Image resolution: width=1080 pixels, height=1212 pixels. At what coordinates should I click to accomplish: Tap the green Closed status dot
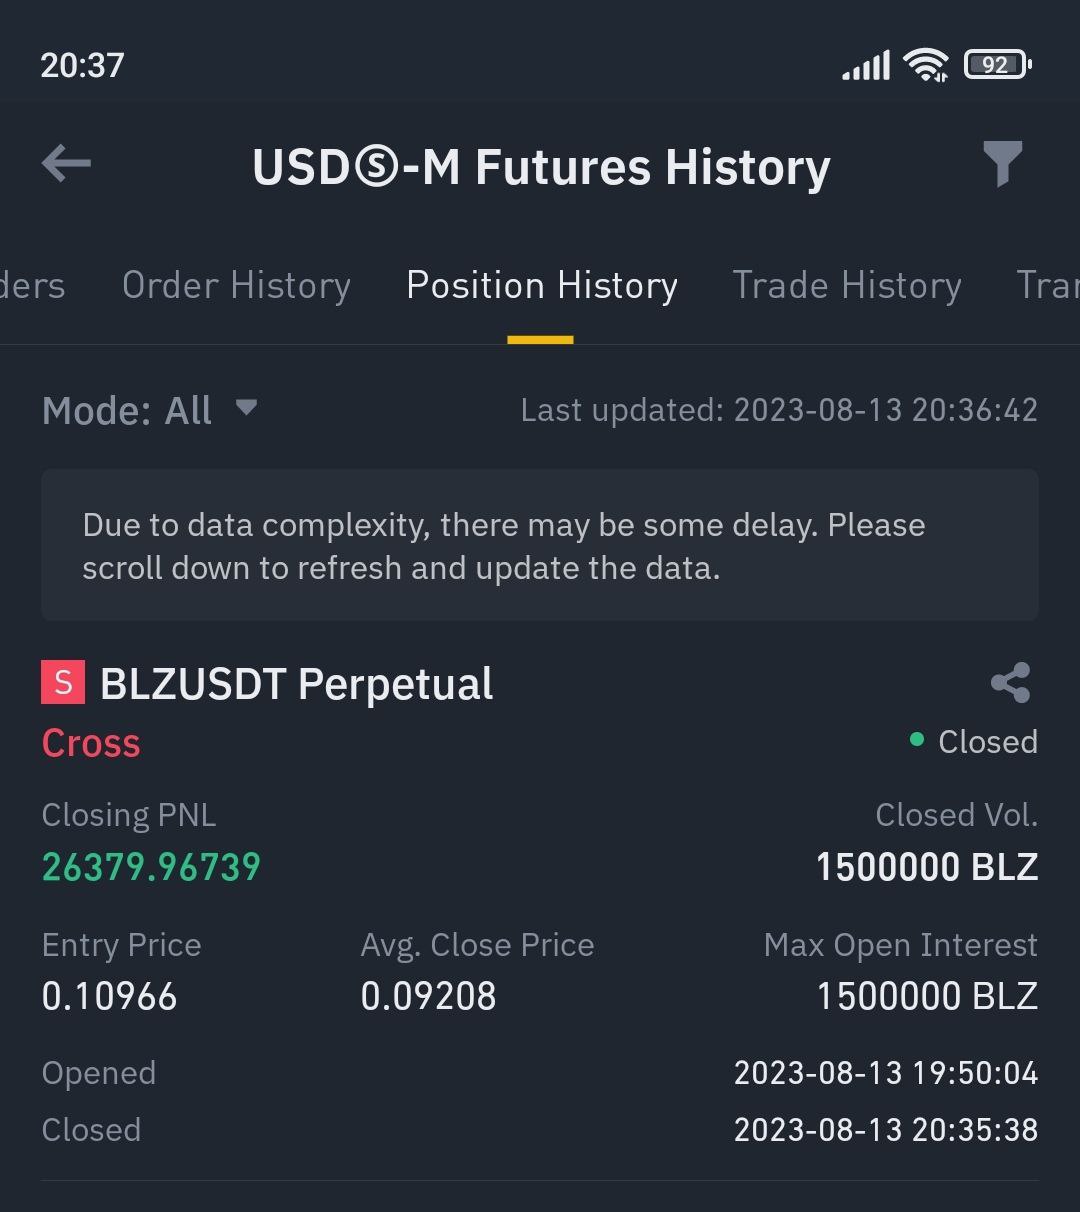(x=916, y=740)
